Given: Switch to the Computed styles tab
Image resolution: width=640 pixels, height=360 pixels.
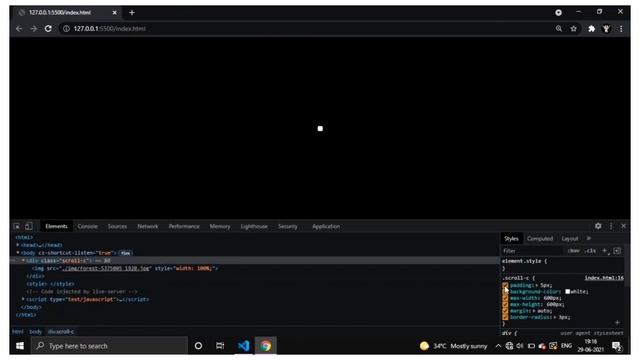Looking at the screenshot, I should tap(540, 238).
